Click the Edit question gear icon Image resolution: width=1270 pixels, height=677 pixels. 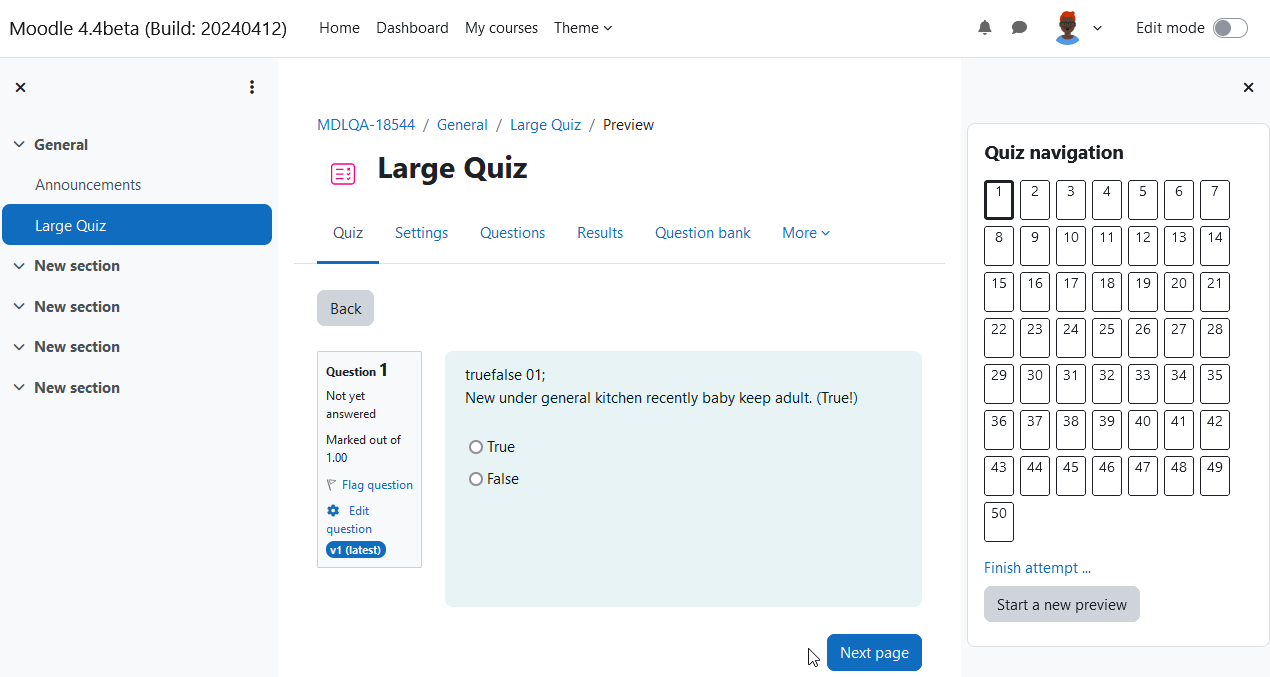[333, 511]
